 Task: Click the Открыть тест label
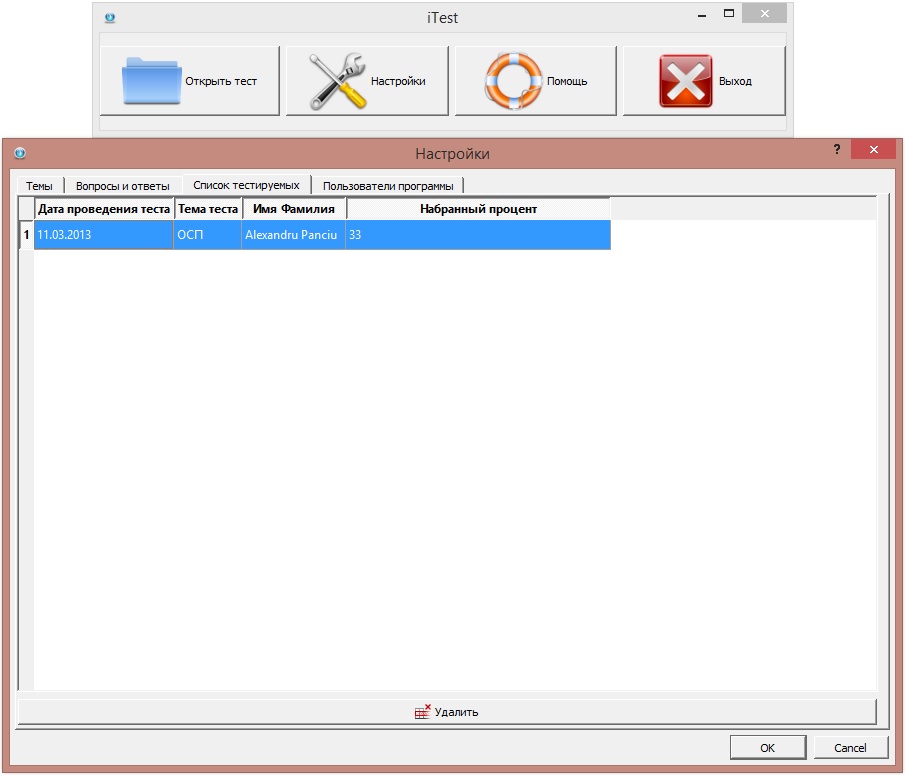(x=221, y=81)
